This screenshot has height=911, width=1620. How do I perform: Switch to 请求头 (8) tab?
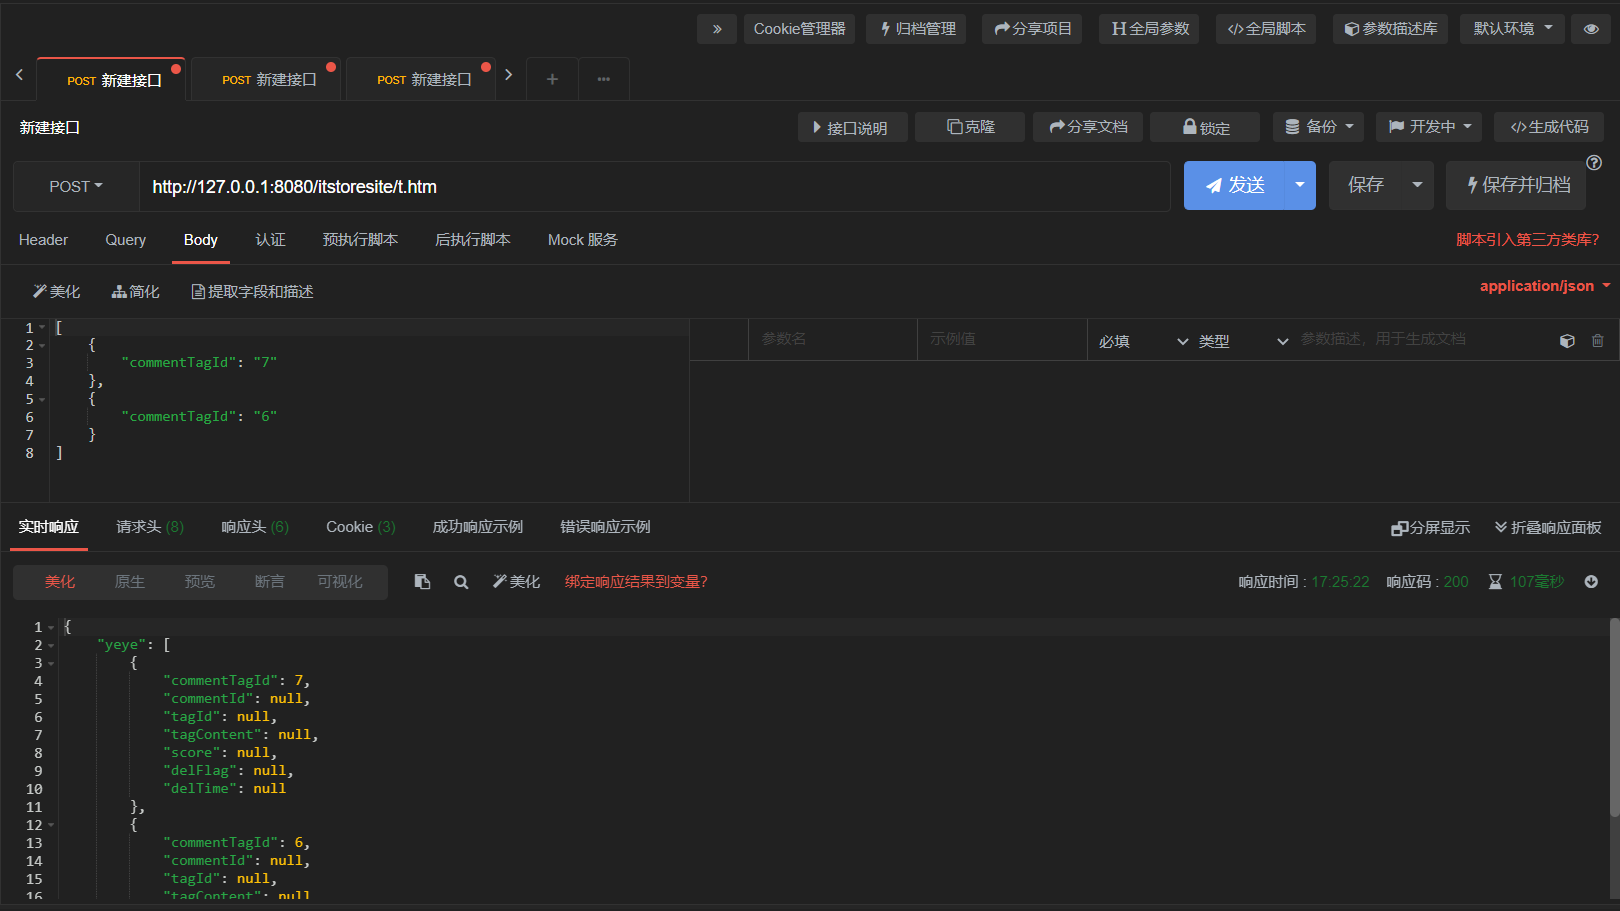(150, 527)
